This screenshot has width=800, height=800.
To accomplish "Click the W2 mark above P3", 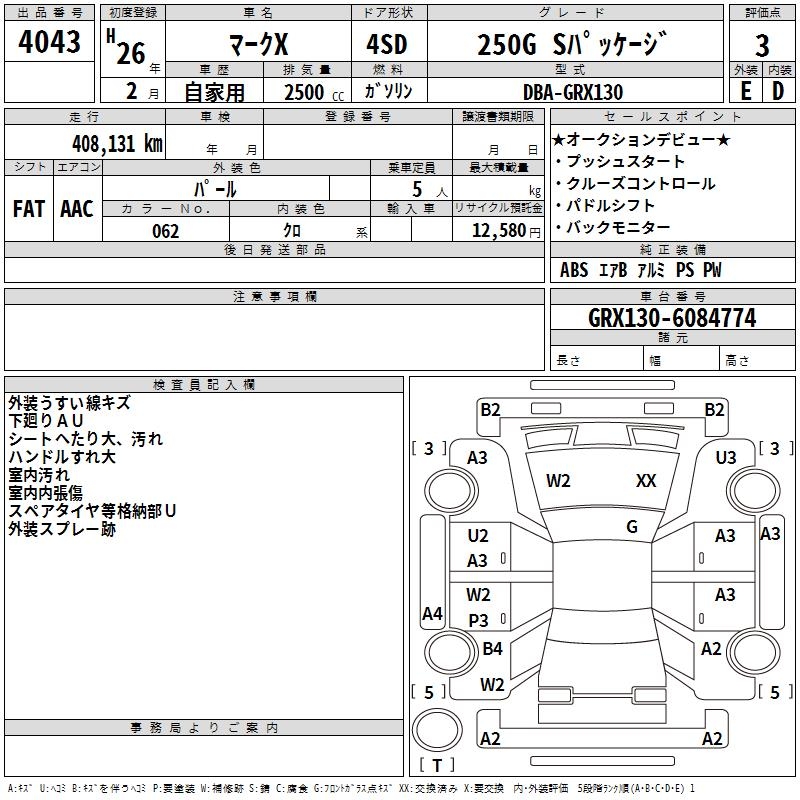I will point(478,595).
